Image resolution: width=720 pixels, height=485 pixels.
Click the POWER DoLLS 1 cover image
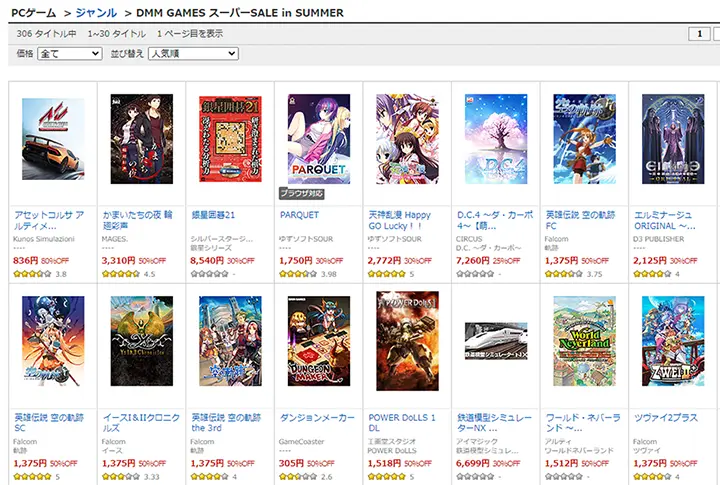pos(407,341)
